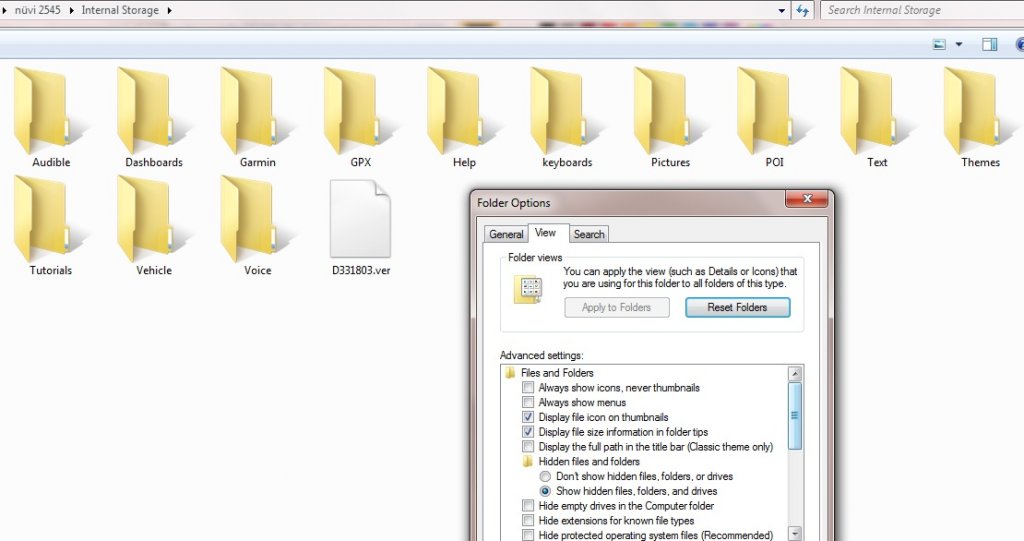The image size is (1024, 541).
Task: Close the Folder Options dialog
Action: [807, 199]
